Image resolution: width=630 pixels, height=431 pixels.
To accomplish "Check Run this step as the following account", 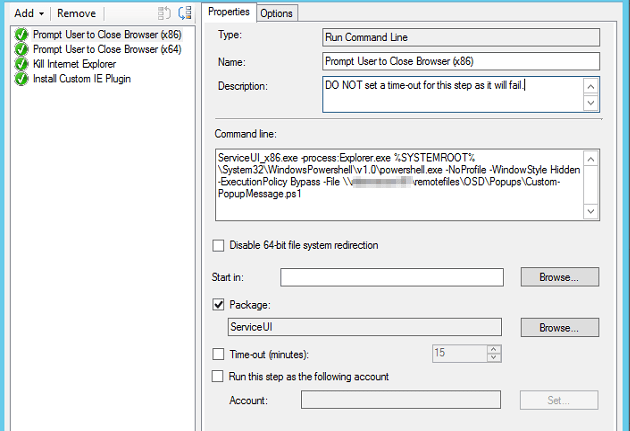I will point(219,376).
